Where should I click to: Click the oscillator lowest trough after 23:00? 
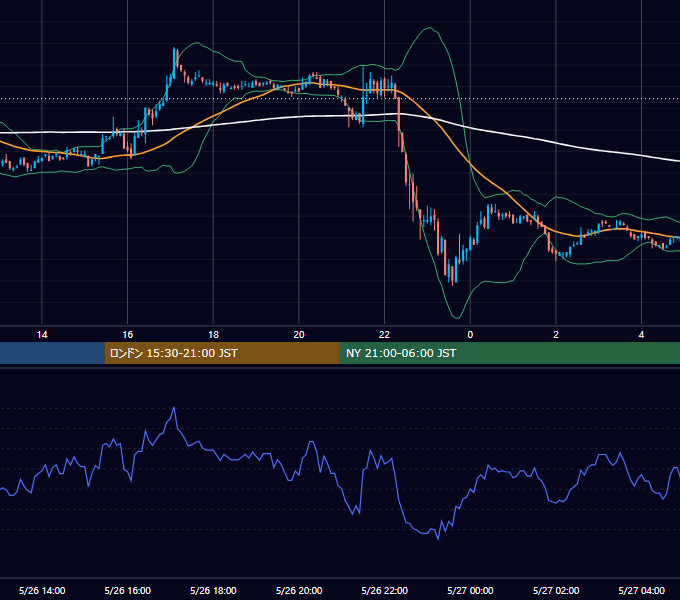pyautogui.click(x=438, y=539)
